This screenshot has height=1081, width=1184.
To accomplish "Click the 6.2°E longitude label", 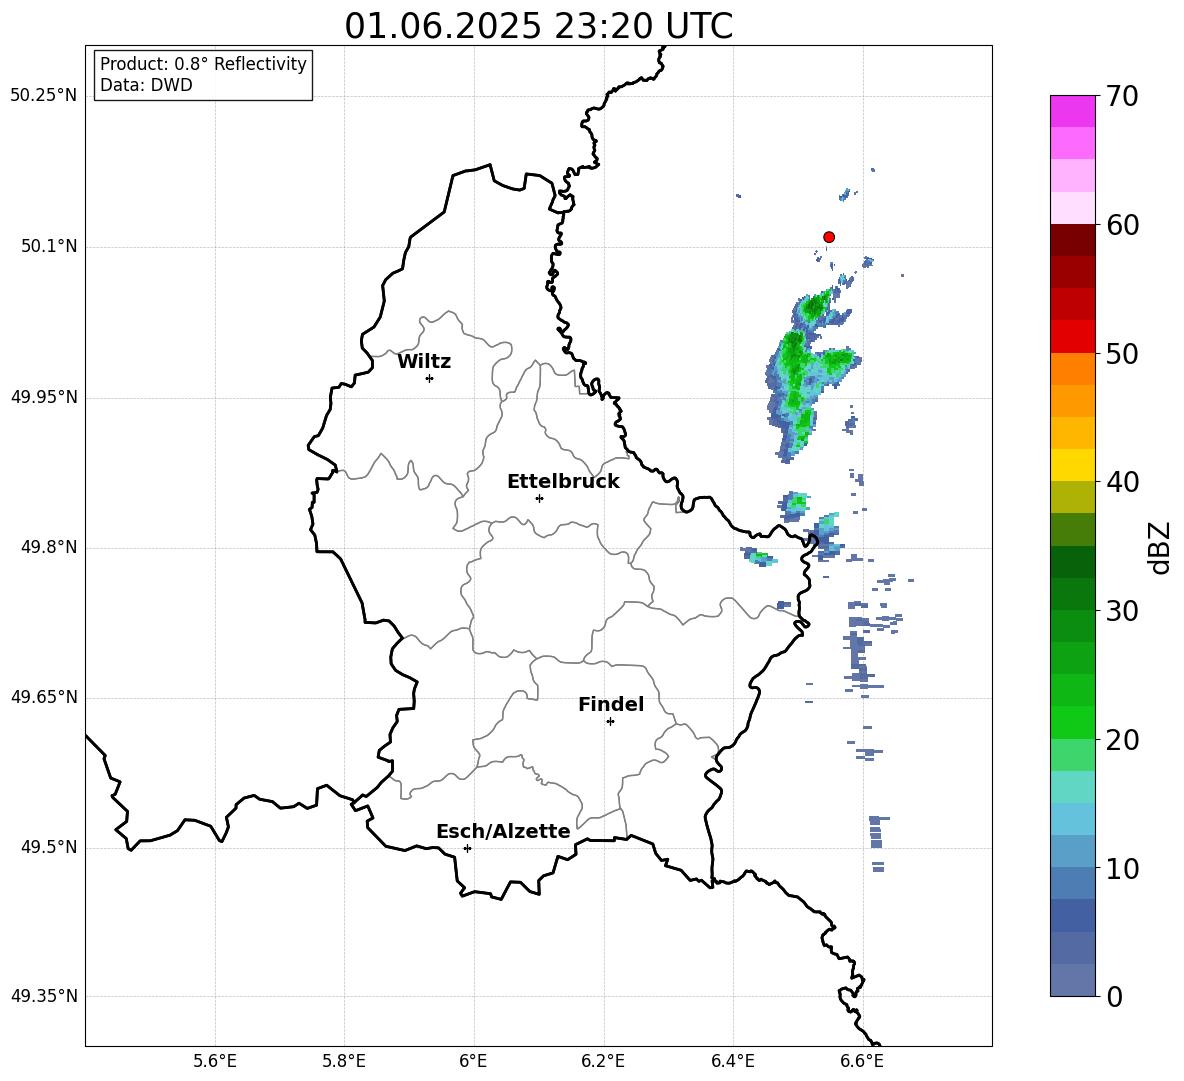I will click(603, 1061).
